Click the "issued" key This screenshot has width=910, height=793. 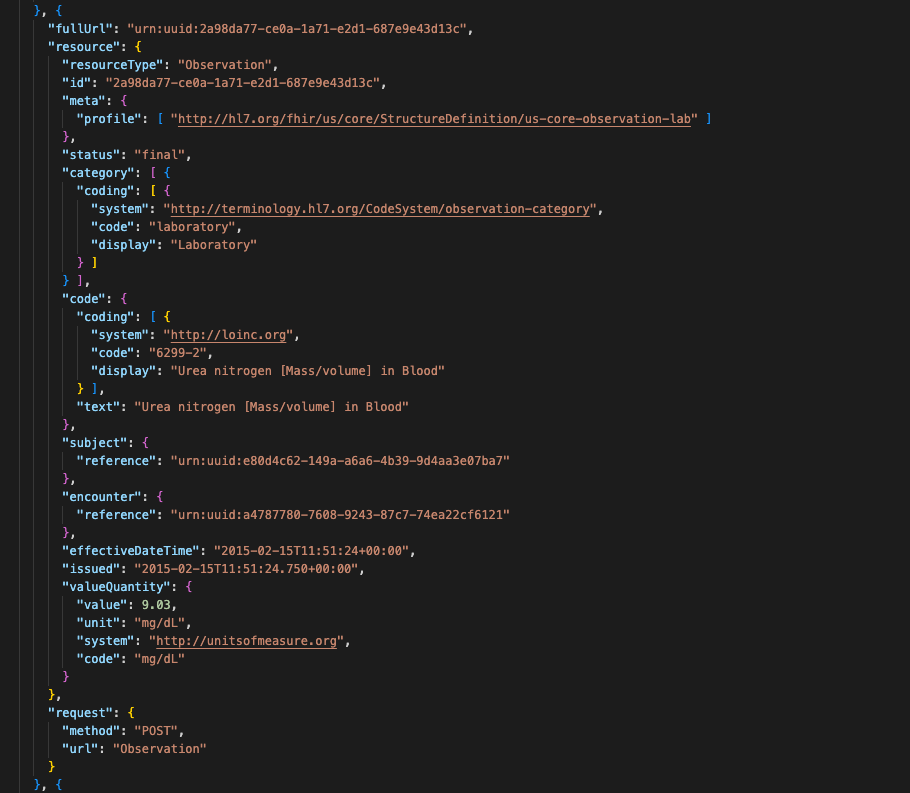point(91,569)
